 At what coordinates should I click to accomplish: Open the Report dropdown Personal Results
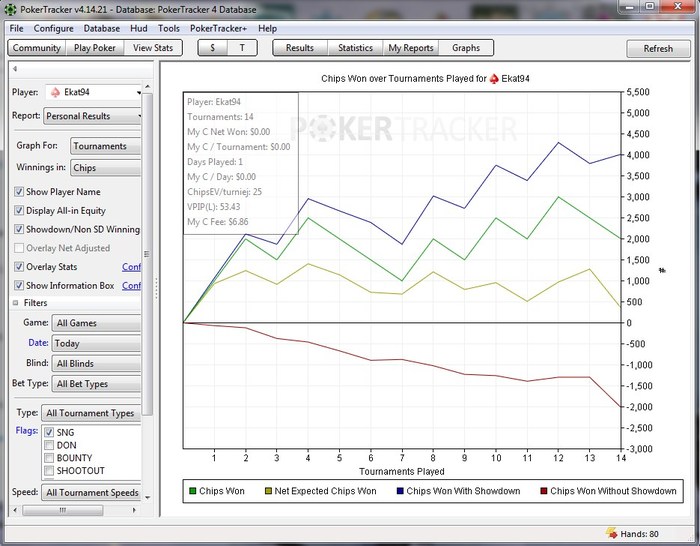pyautogui.click(x=92, y=116)
